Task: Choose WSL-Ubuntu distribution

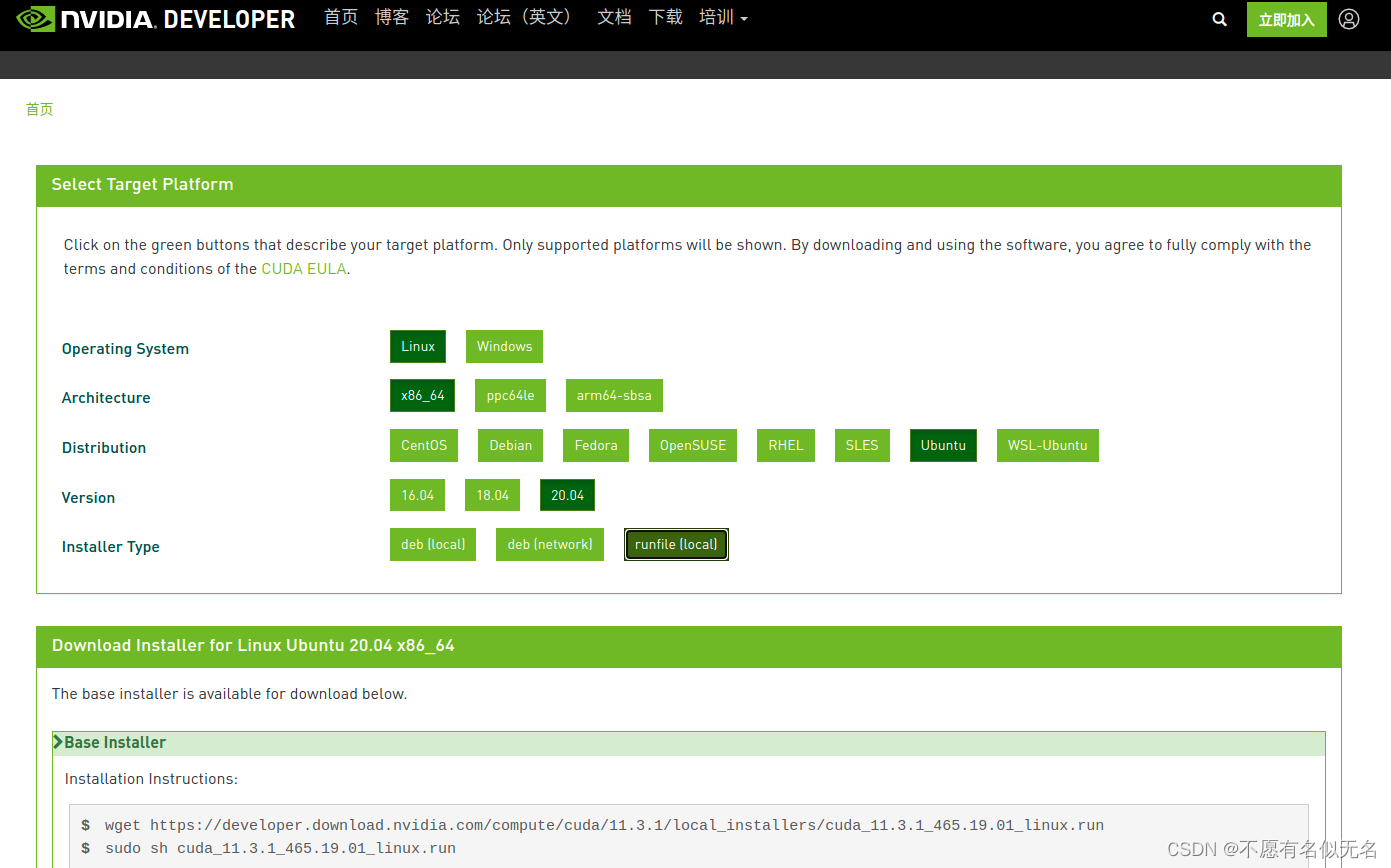Action: point(1047,446)
